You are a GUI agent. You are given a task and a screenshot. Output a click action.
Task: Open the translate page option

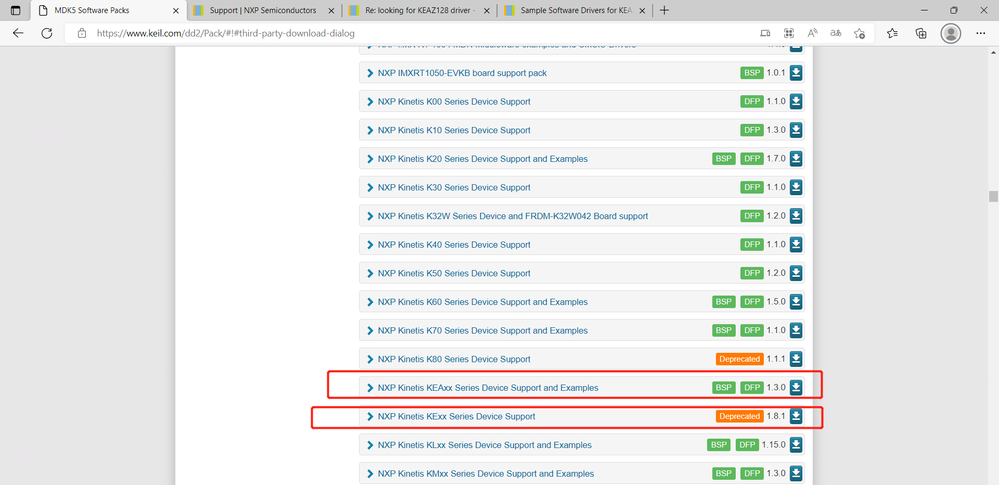836,33
